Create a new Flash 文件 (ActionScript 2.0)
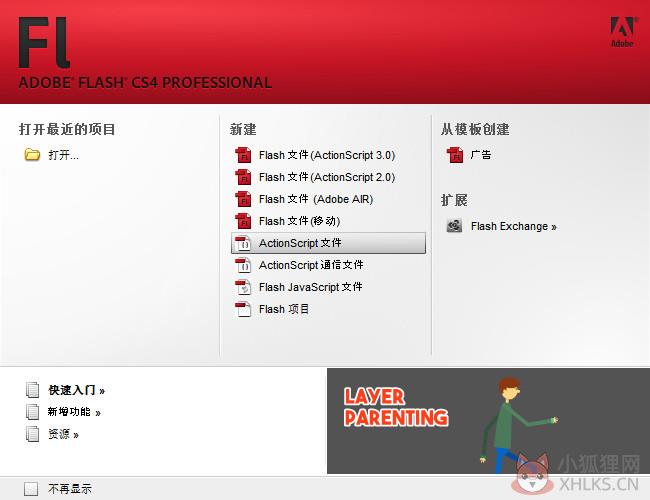 (327, 177)
